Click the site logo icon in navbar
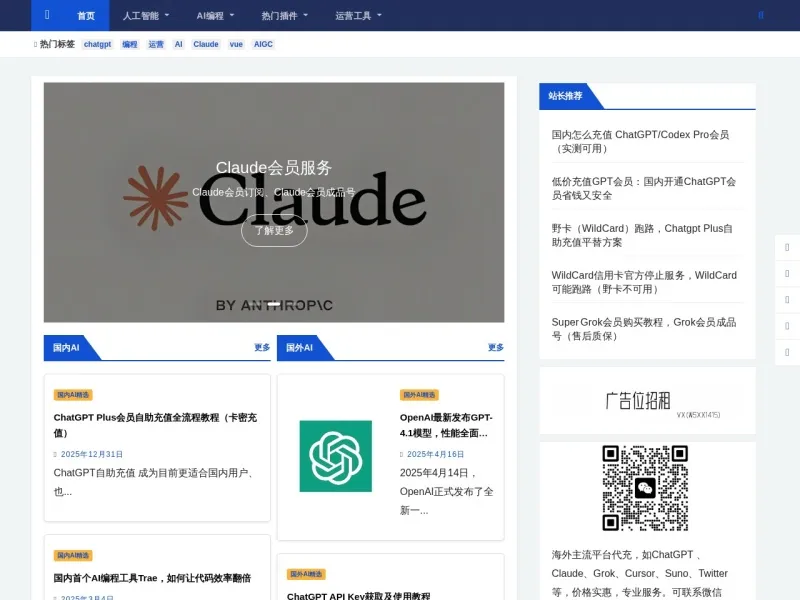Image resolution: width=800 pixels, height=600 pixels. click(x=47, y=15)
